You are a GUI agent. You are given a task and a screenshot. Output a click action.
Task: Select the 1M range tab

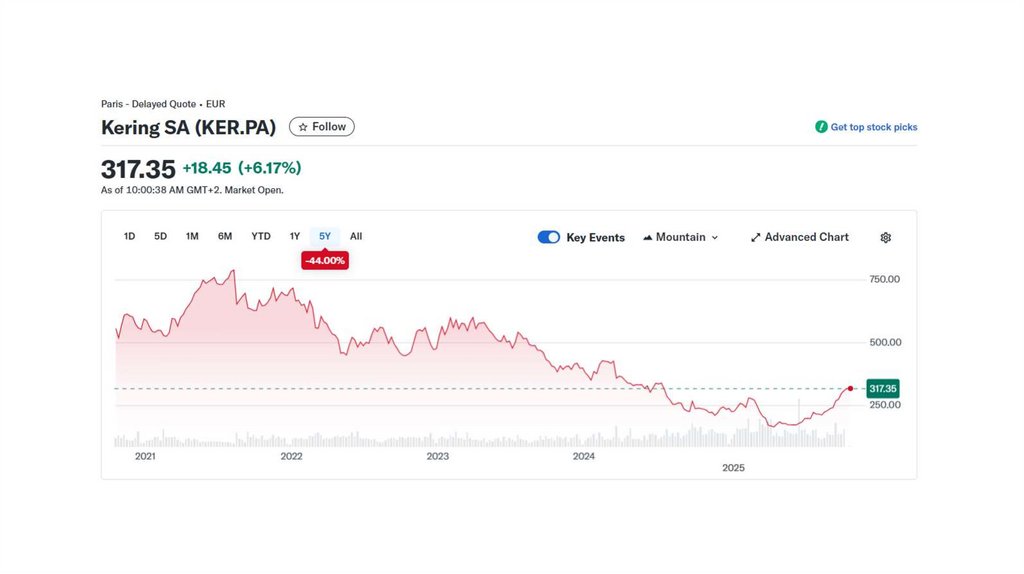pyautogui.click(x=192, y=237)
